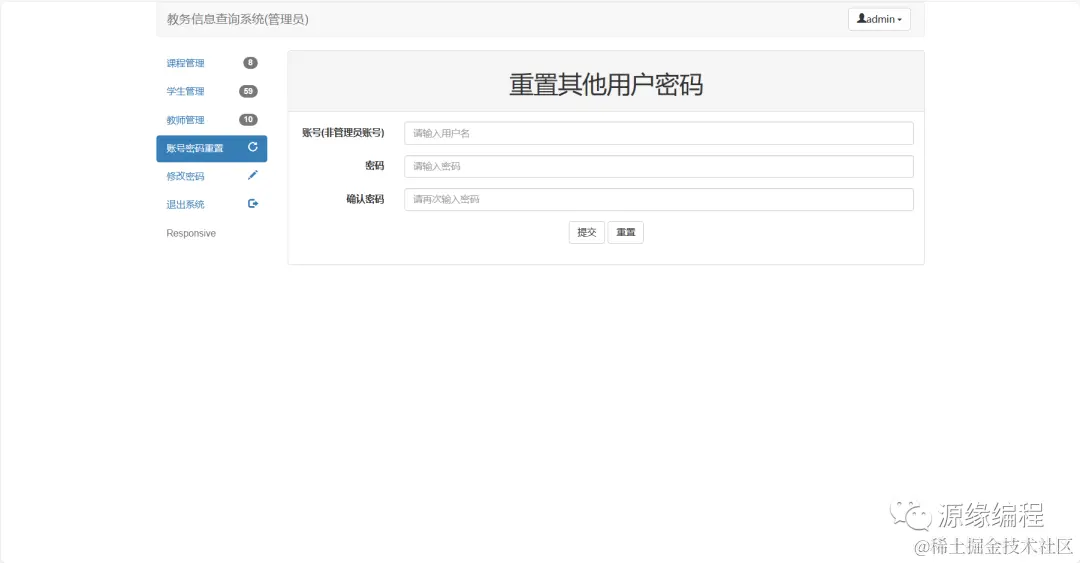This screenshot has width=1080, height=563.
Task: Open 课程管理 in the sidebar
Action: pyautogui.click(x=211, y=63)
